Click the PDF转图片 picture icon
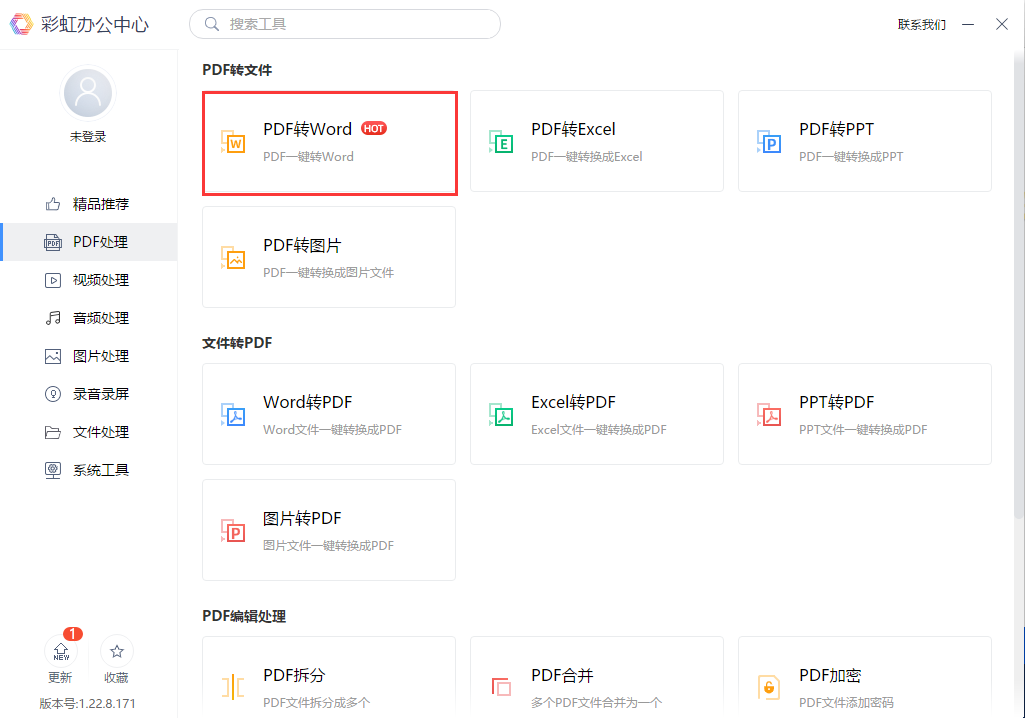1025x718 pixels. (x=233, y=258)
